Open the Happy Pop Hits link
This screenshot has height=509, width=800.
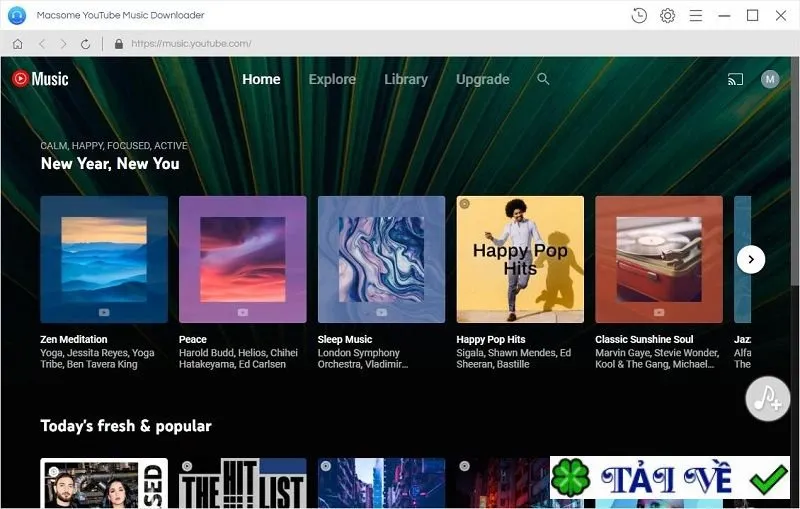490,339
